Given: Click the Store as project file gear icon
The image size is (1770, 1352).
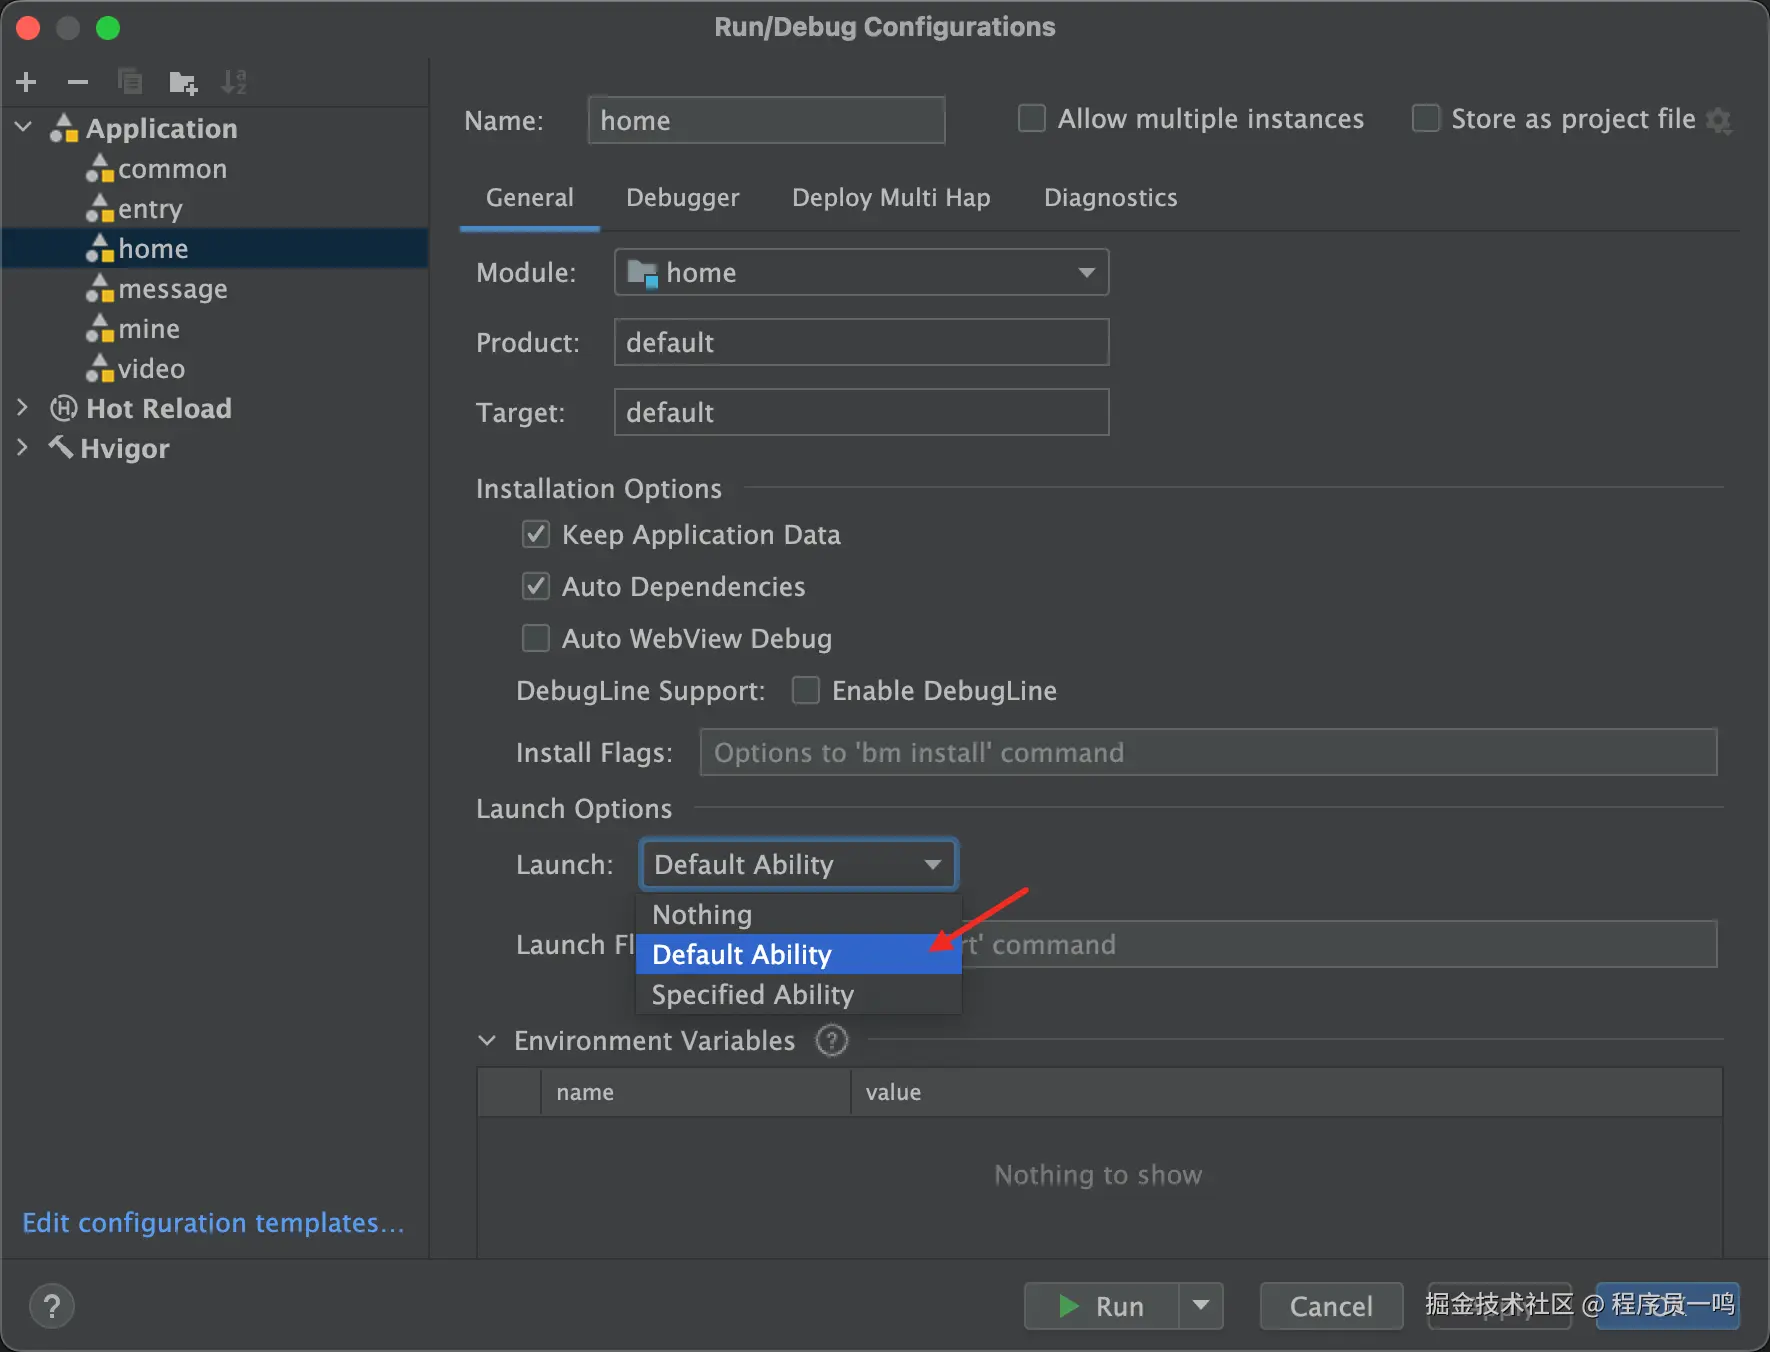Looking at the screenshot, I should tap(1719, 121).
